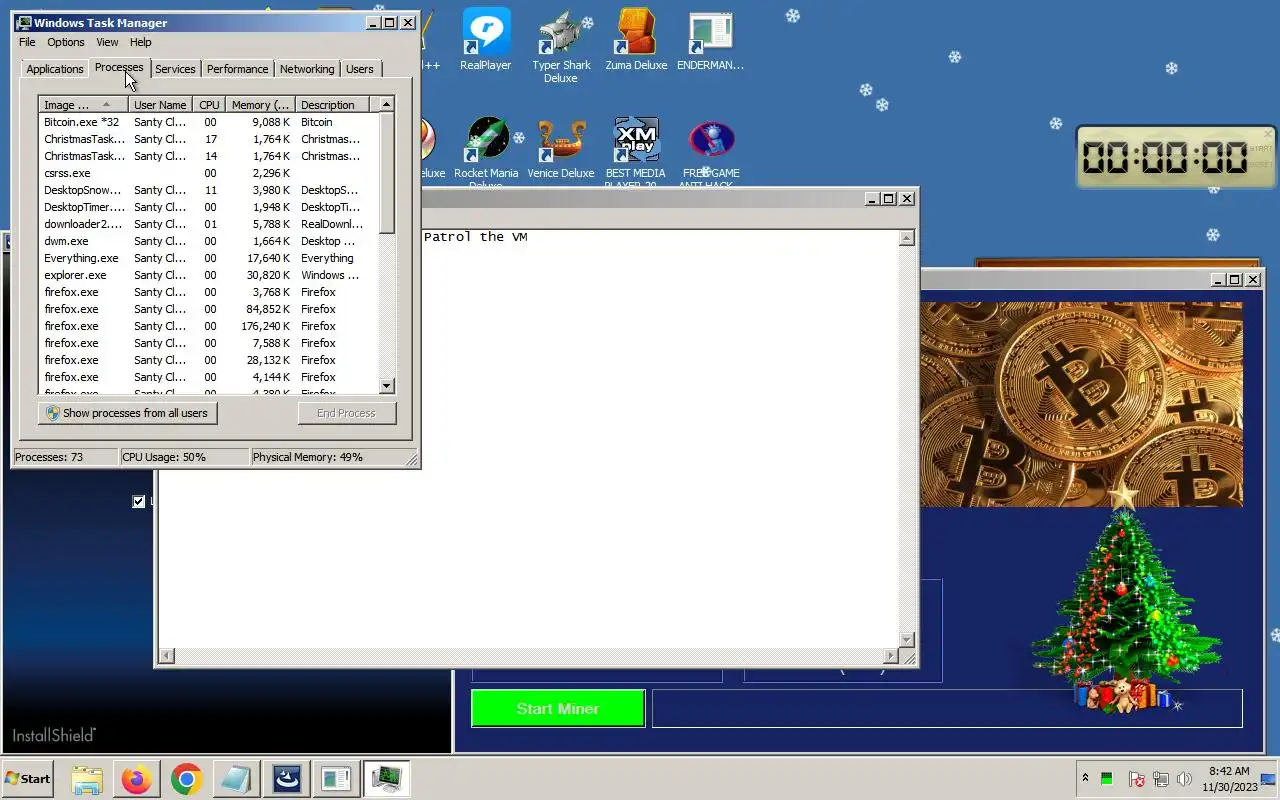Viewport: 1280px width, 800px height.
Task: Select the DesktopSnow process row
Action: 209,190
